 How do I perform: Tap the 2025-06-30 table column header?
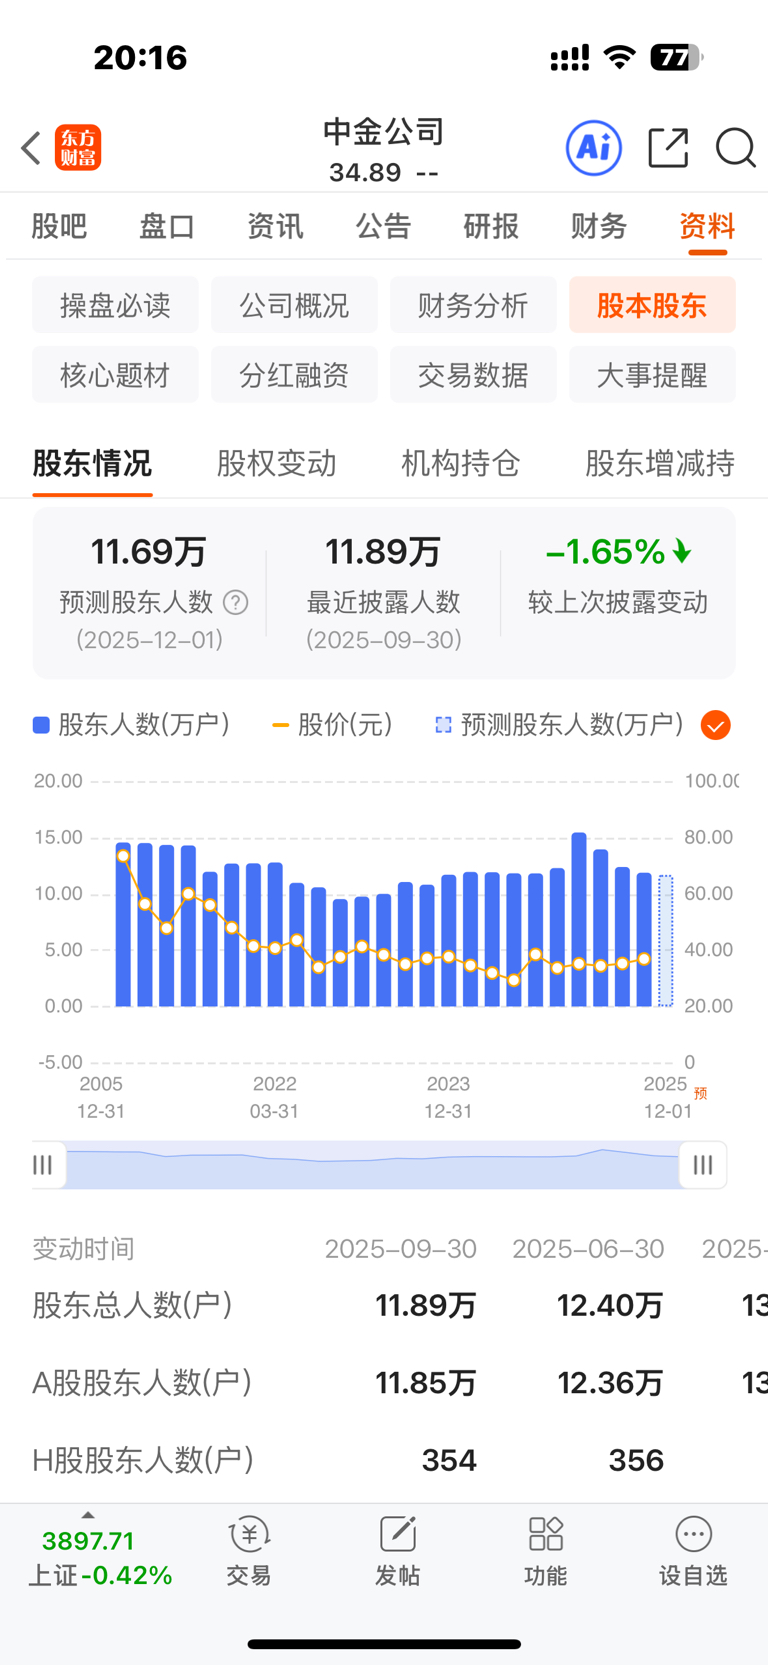click(588, 1249)
